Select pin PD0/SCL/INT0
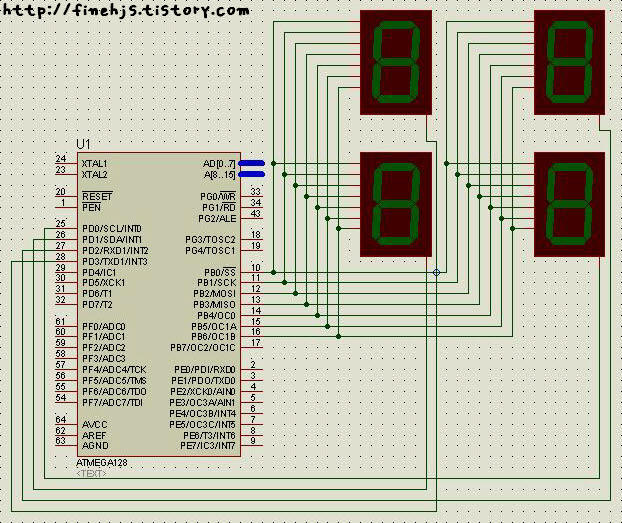 click(112, 229)
